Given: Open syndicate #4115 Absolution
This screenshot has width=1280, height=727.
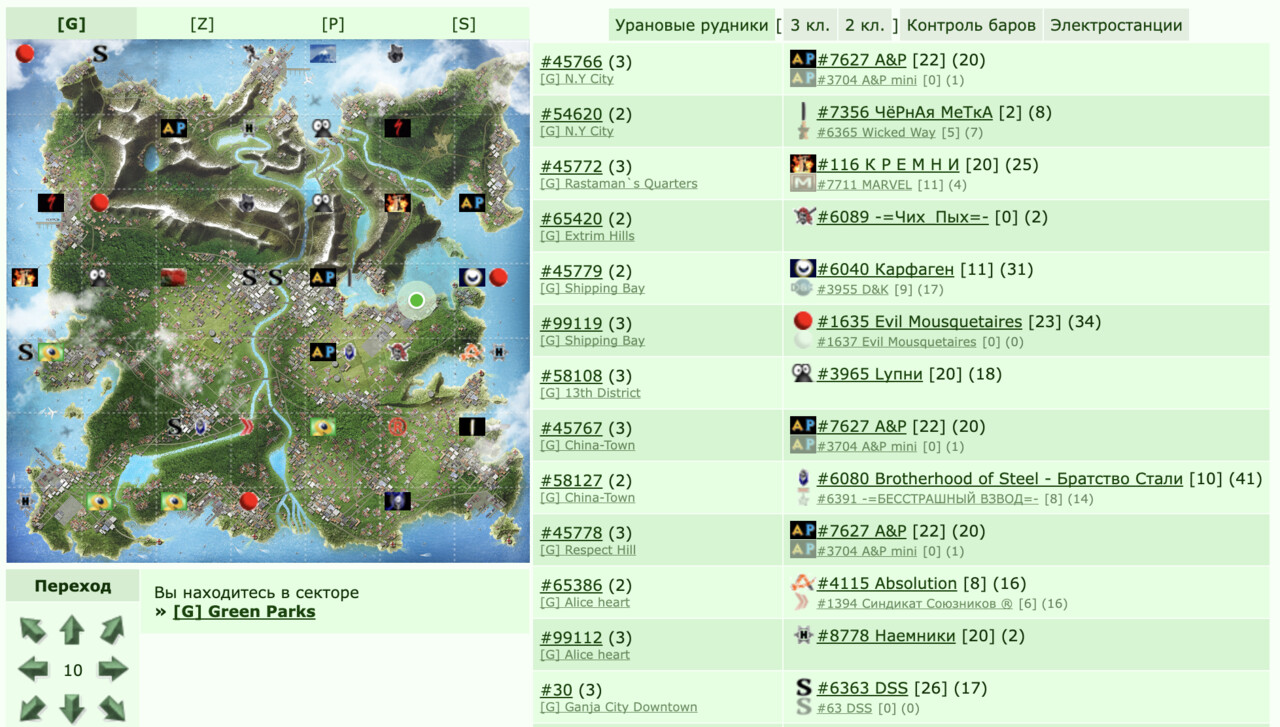Looking at the screenshot, I should point(887,583).
